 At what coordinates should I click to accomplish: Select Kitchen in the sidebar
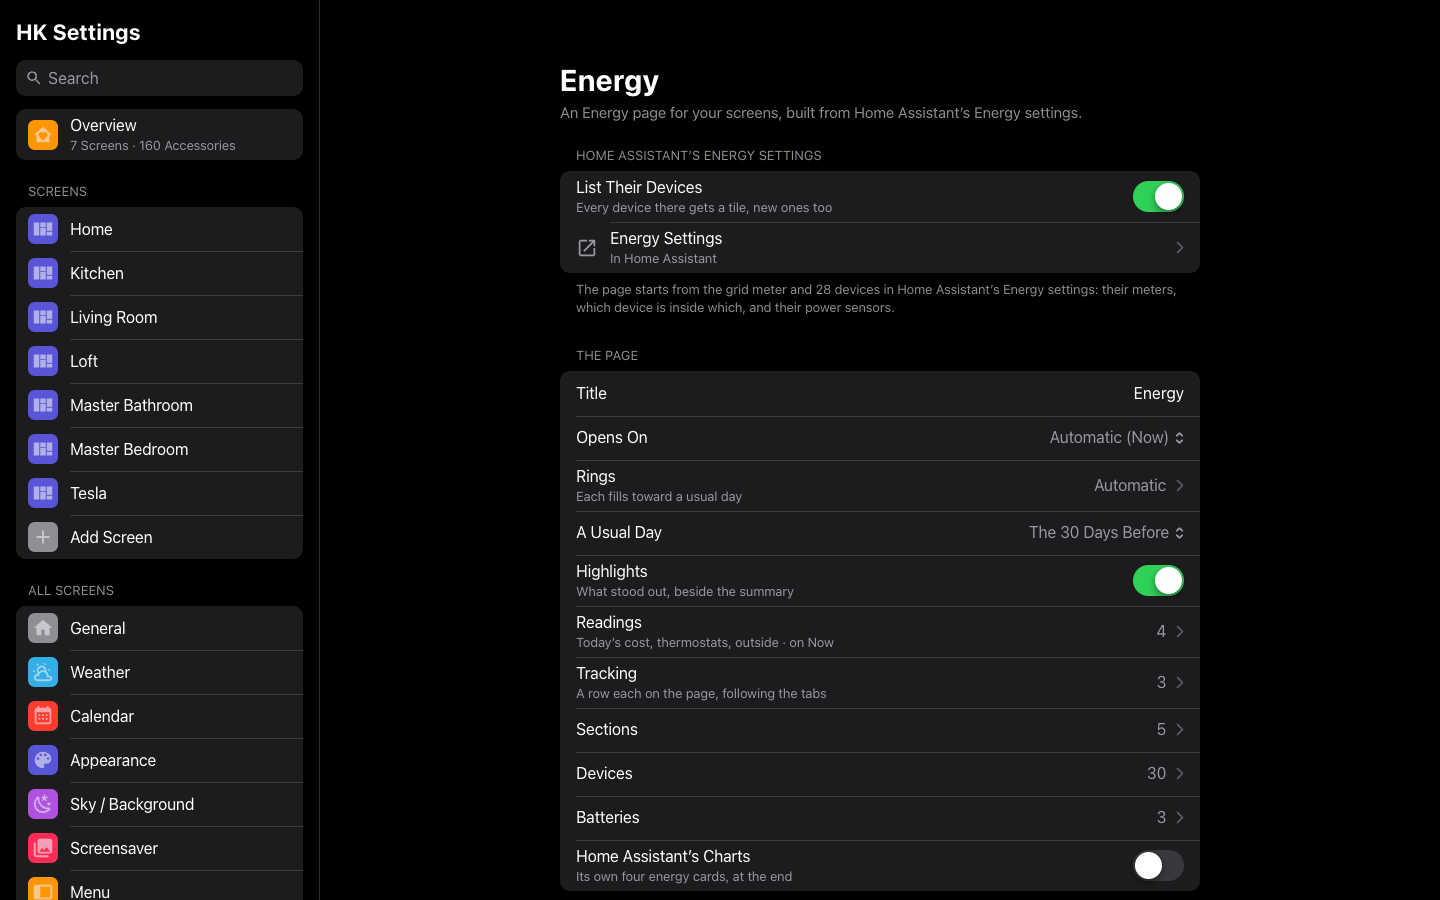tap(159, 273)
